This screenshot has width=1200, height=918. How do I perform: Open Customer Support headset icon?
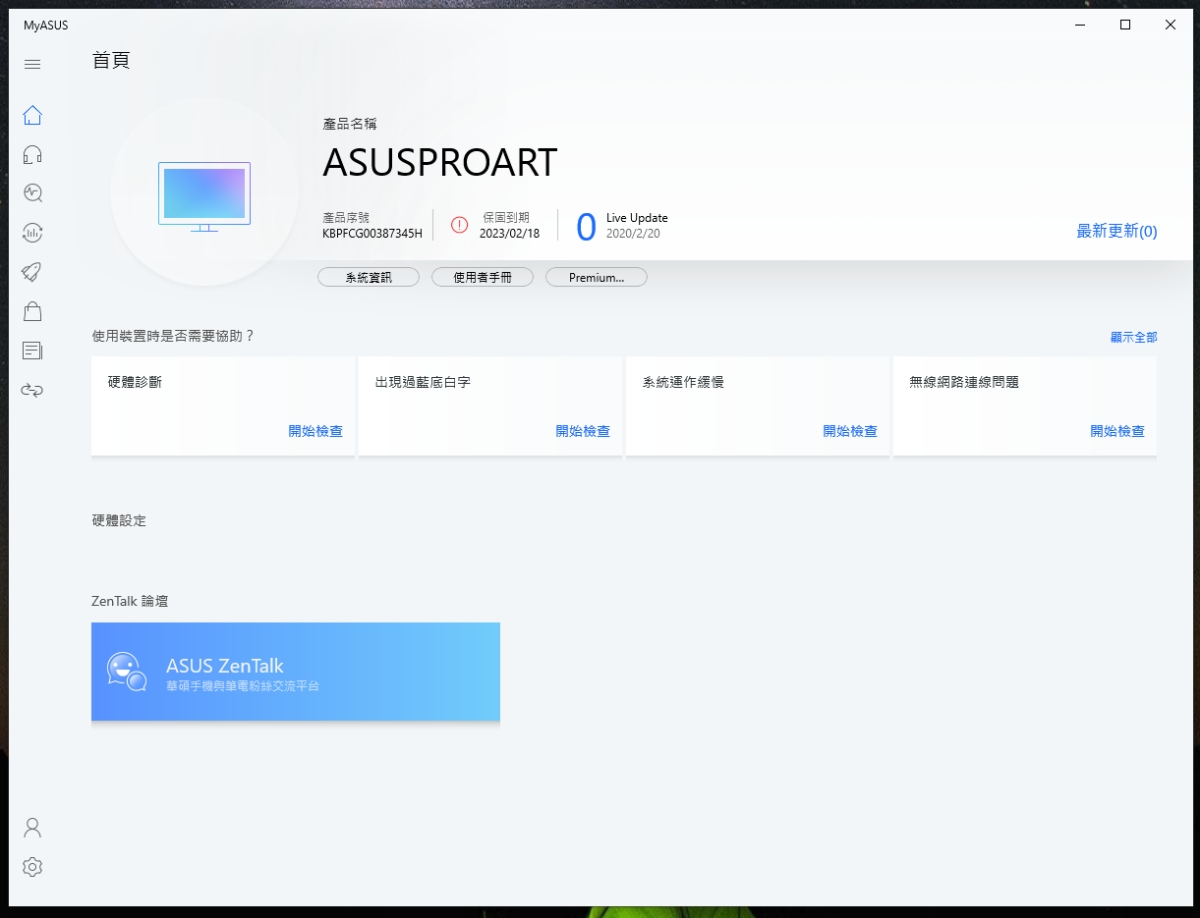(32, 154)
